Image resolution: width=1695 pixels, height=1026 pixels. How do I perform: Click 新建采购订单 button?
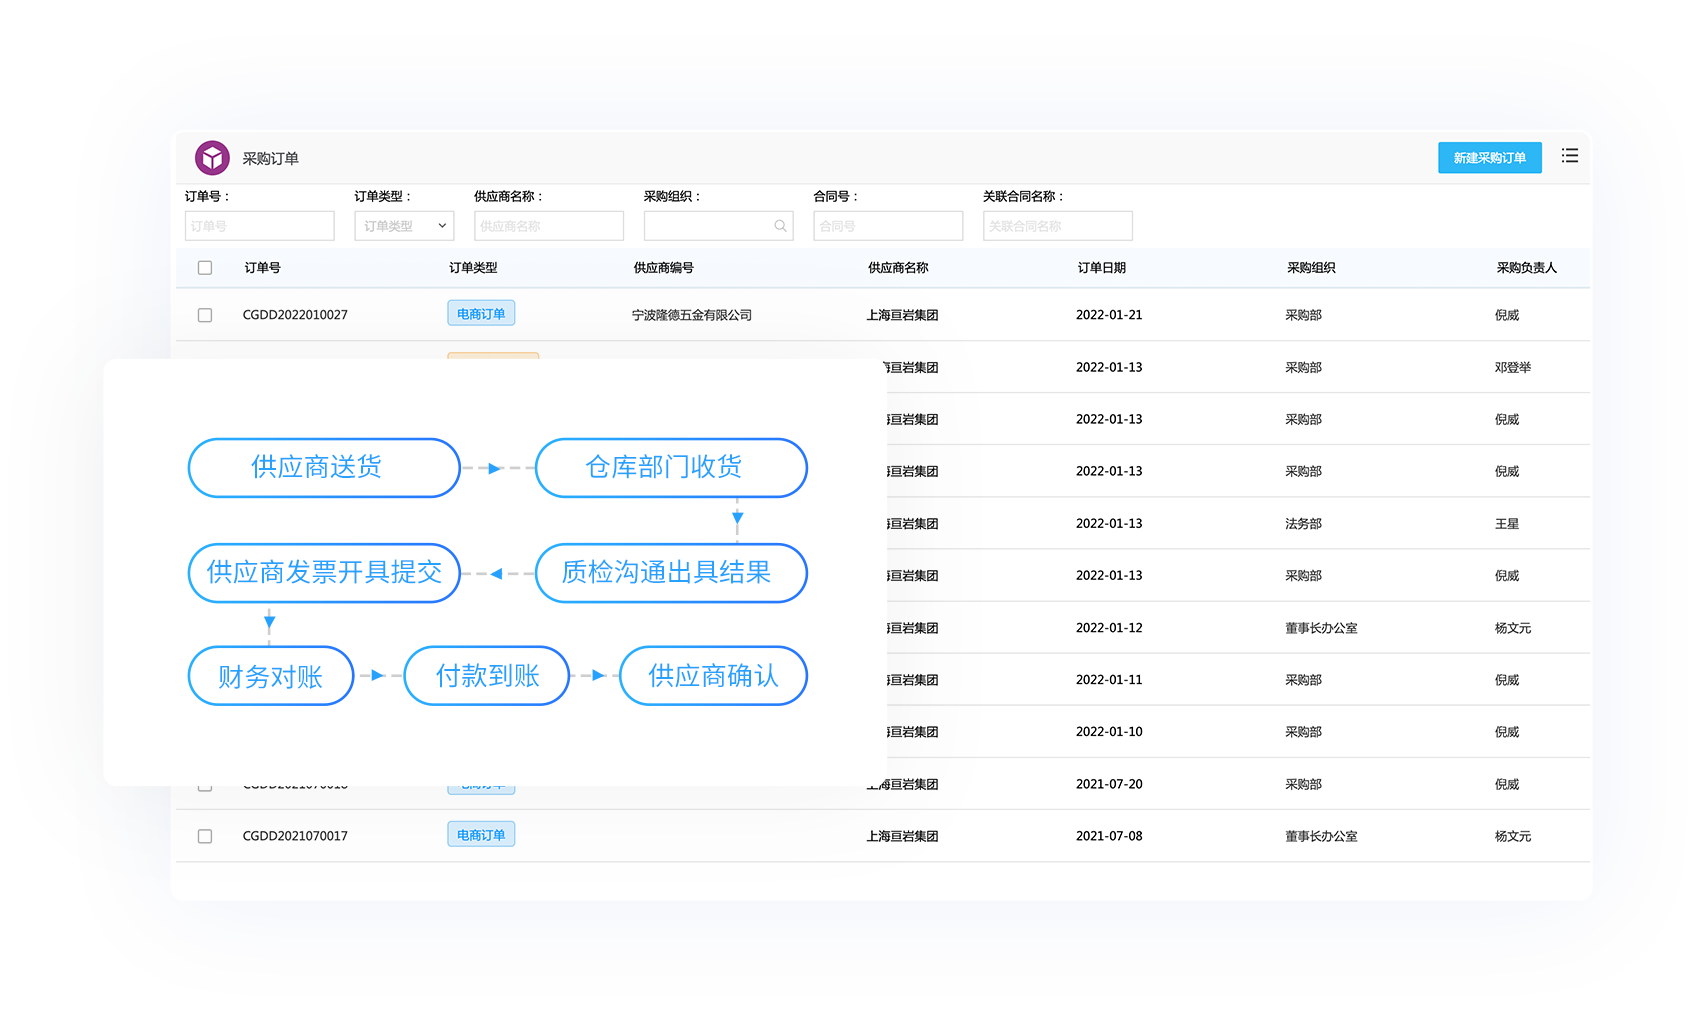tap(1489, 158)
